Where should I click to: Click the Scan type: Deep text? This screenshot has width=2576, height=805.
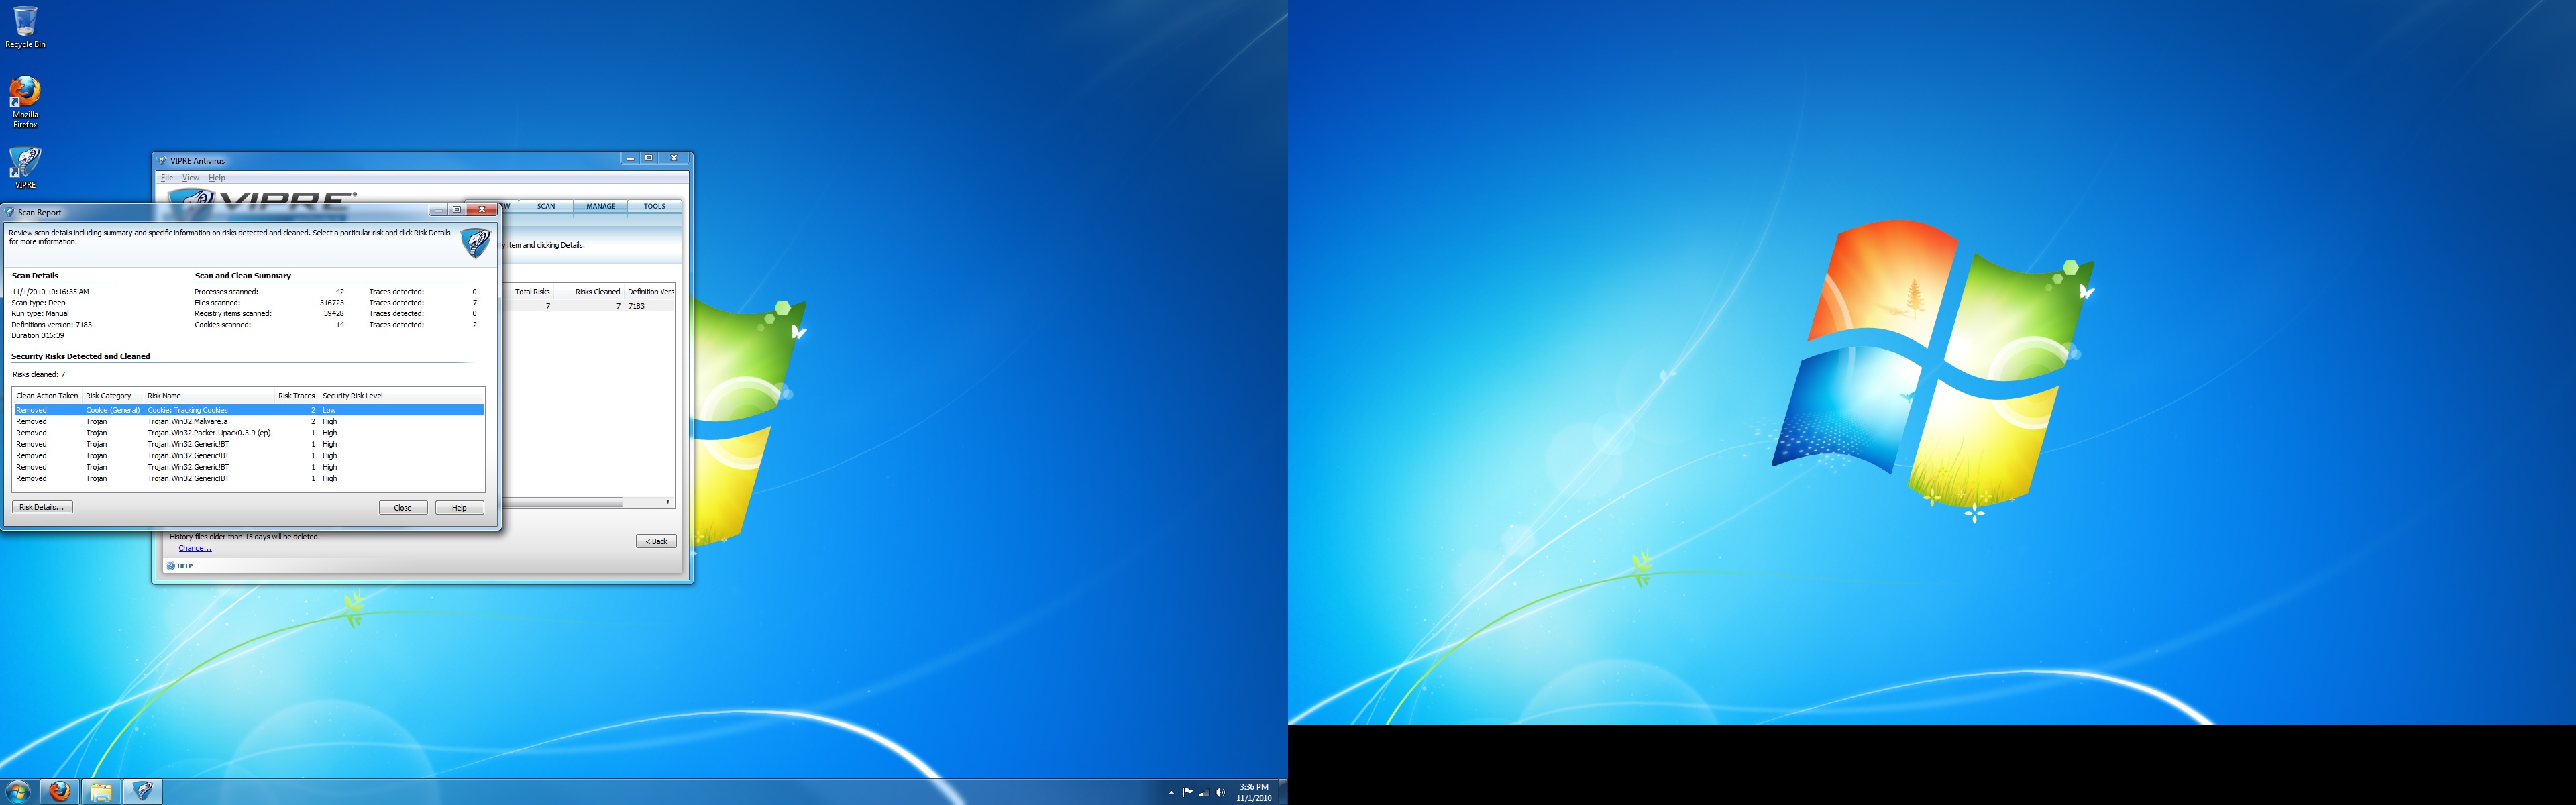point(38,303)
